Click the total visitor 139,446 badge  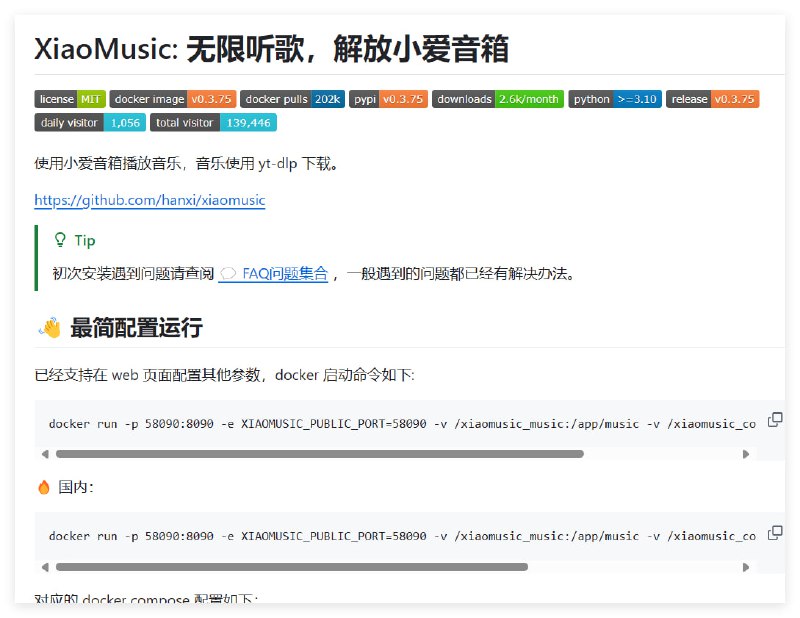213,122
